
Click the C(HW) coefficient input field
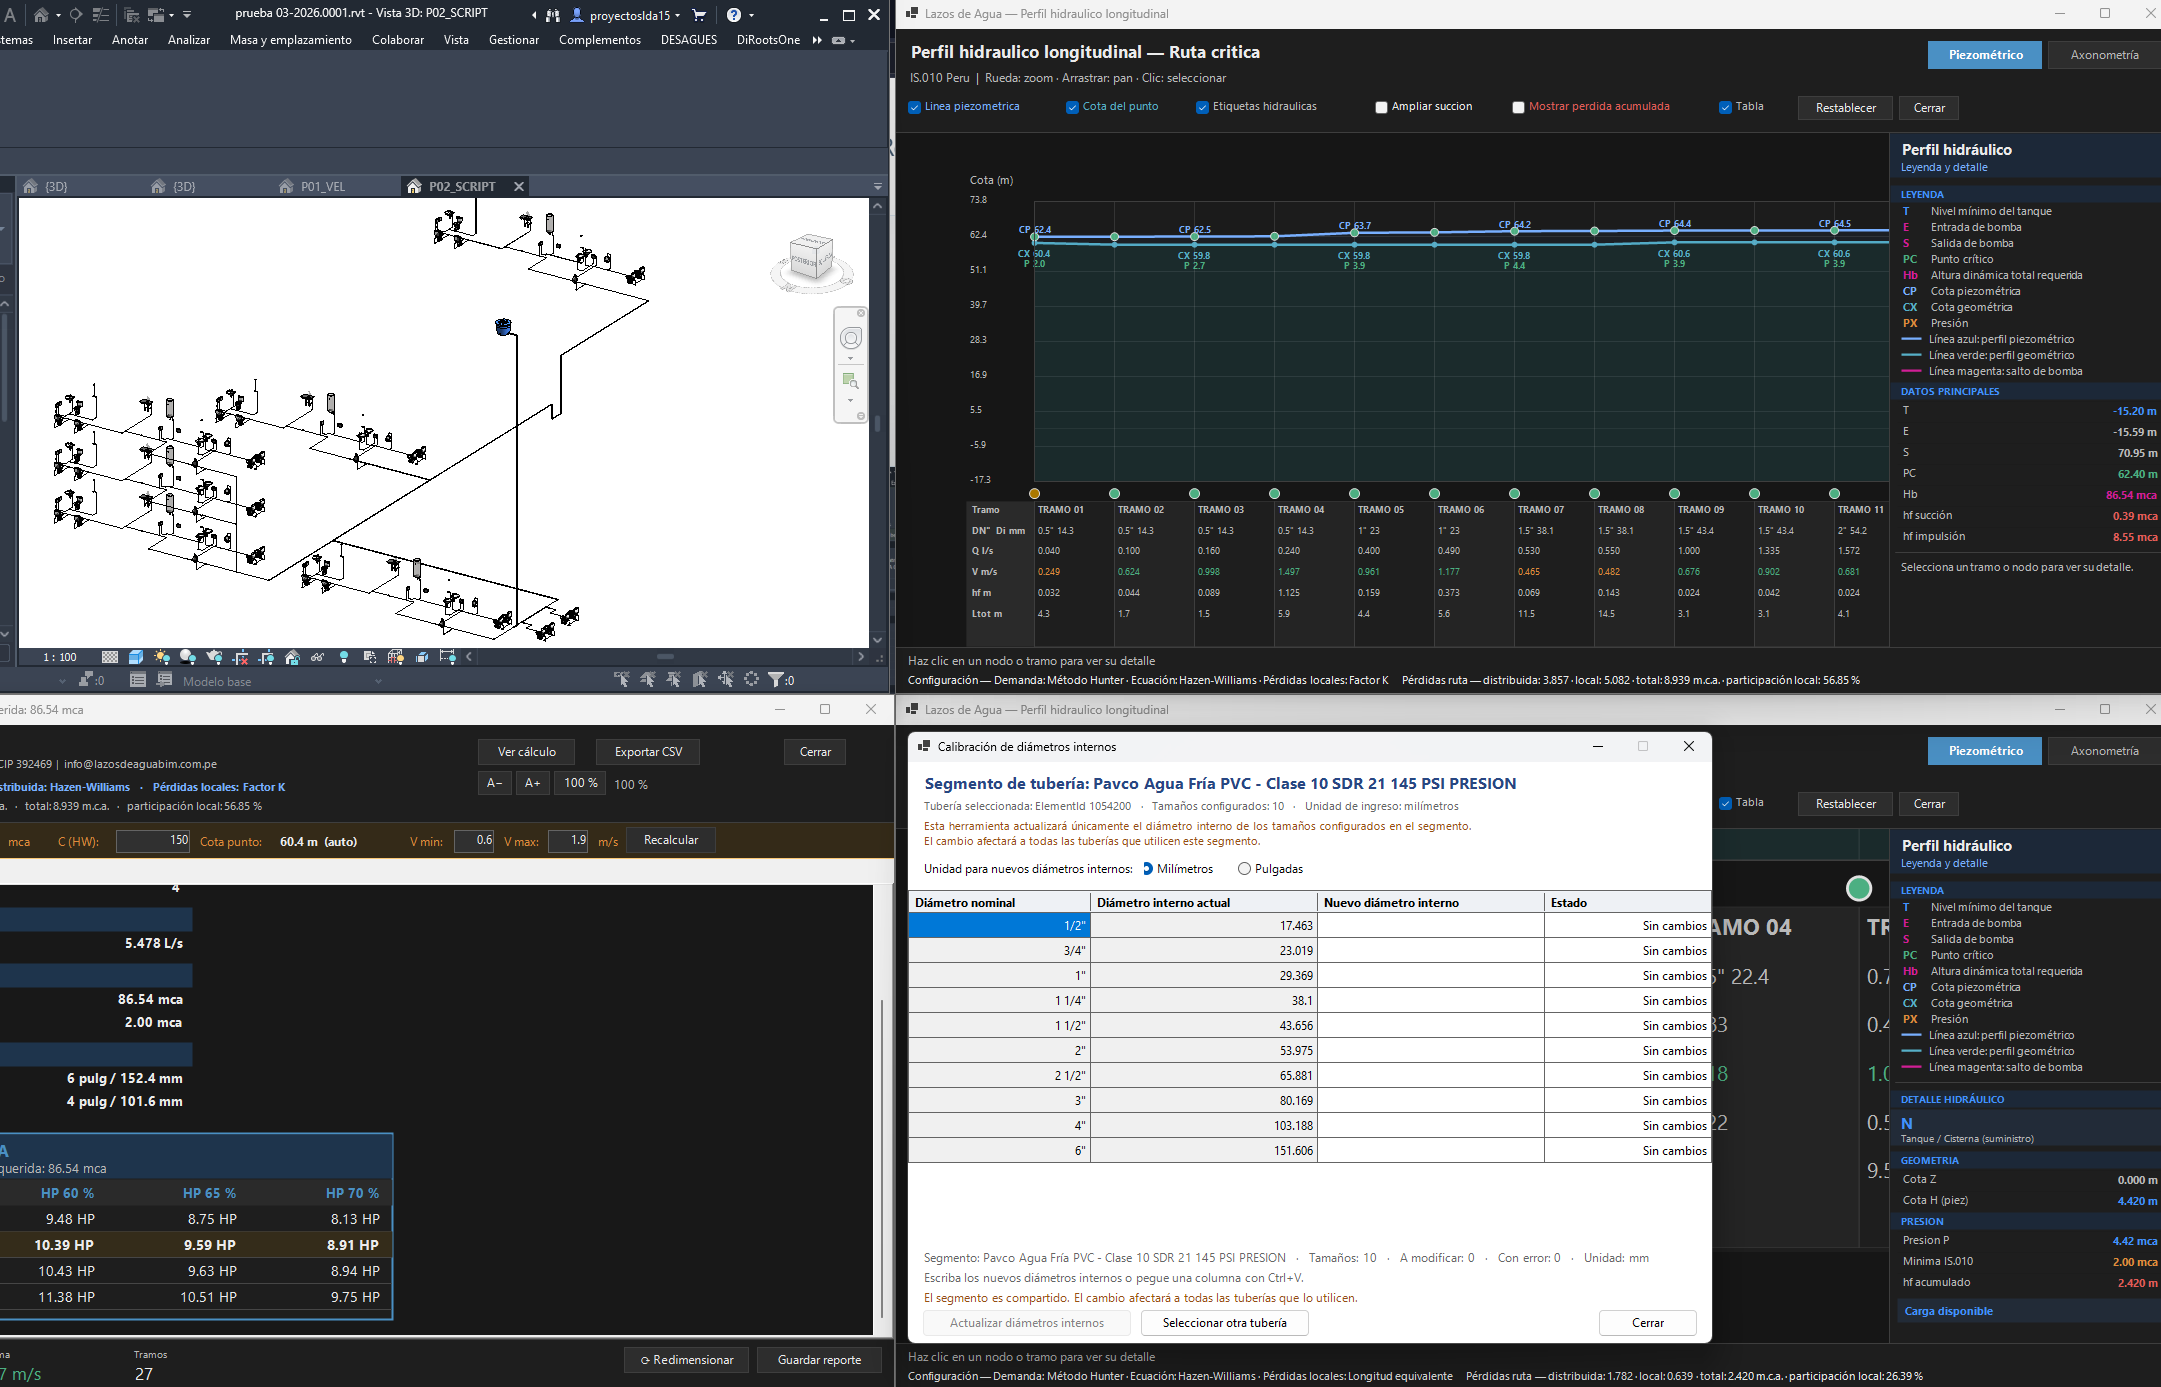[153, 841]
